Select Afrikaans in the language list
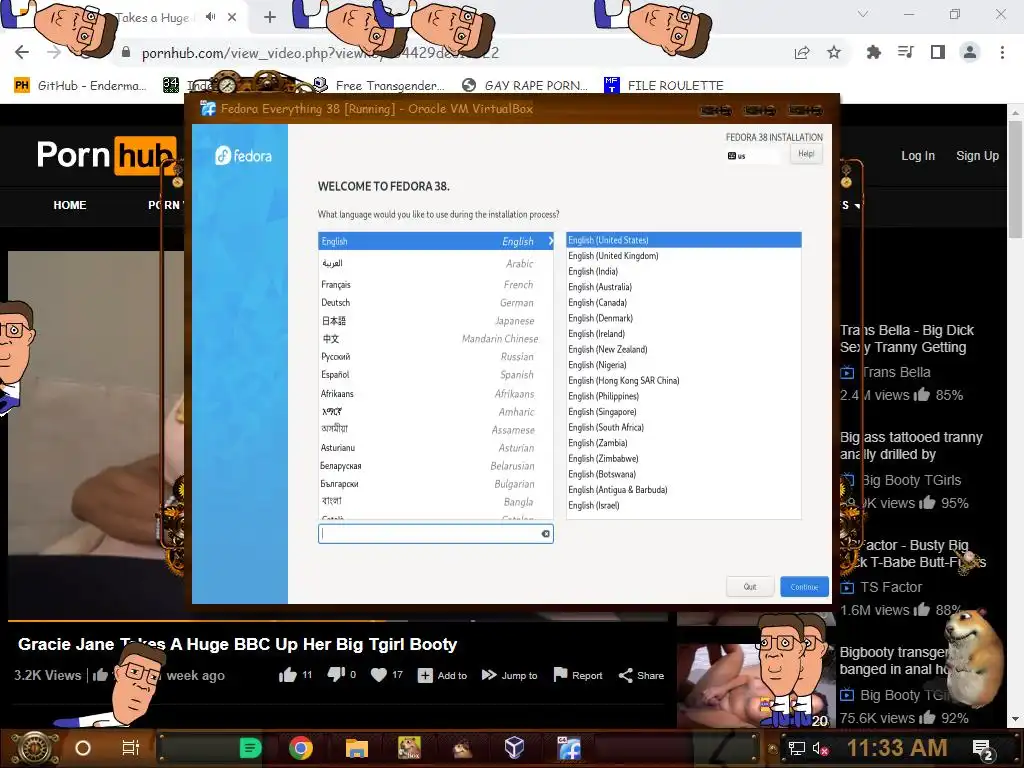The height and width of the screenshot is (768, 1024). point(436,394)
